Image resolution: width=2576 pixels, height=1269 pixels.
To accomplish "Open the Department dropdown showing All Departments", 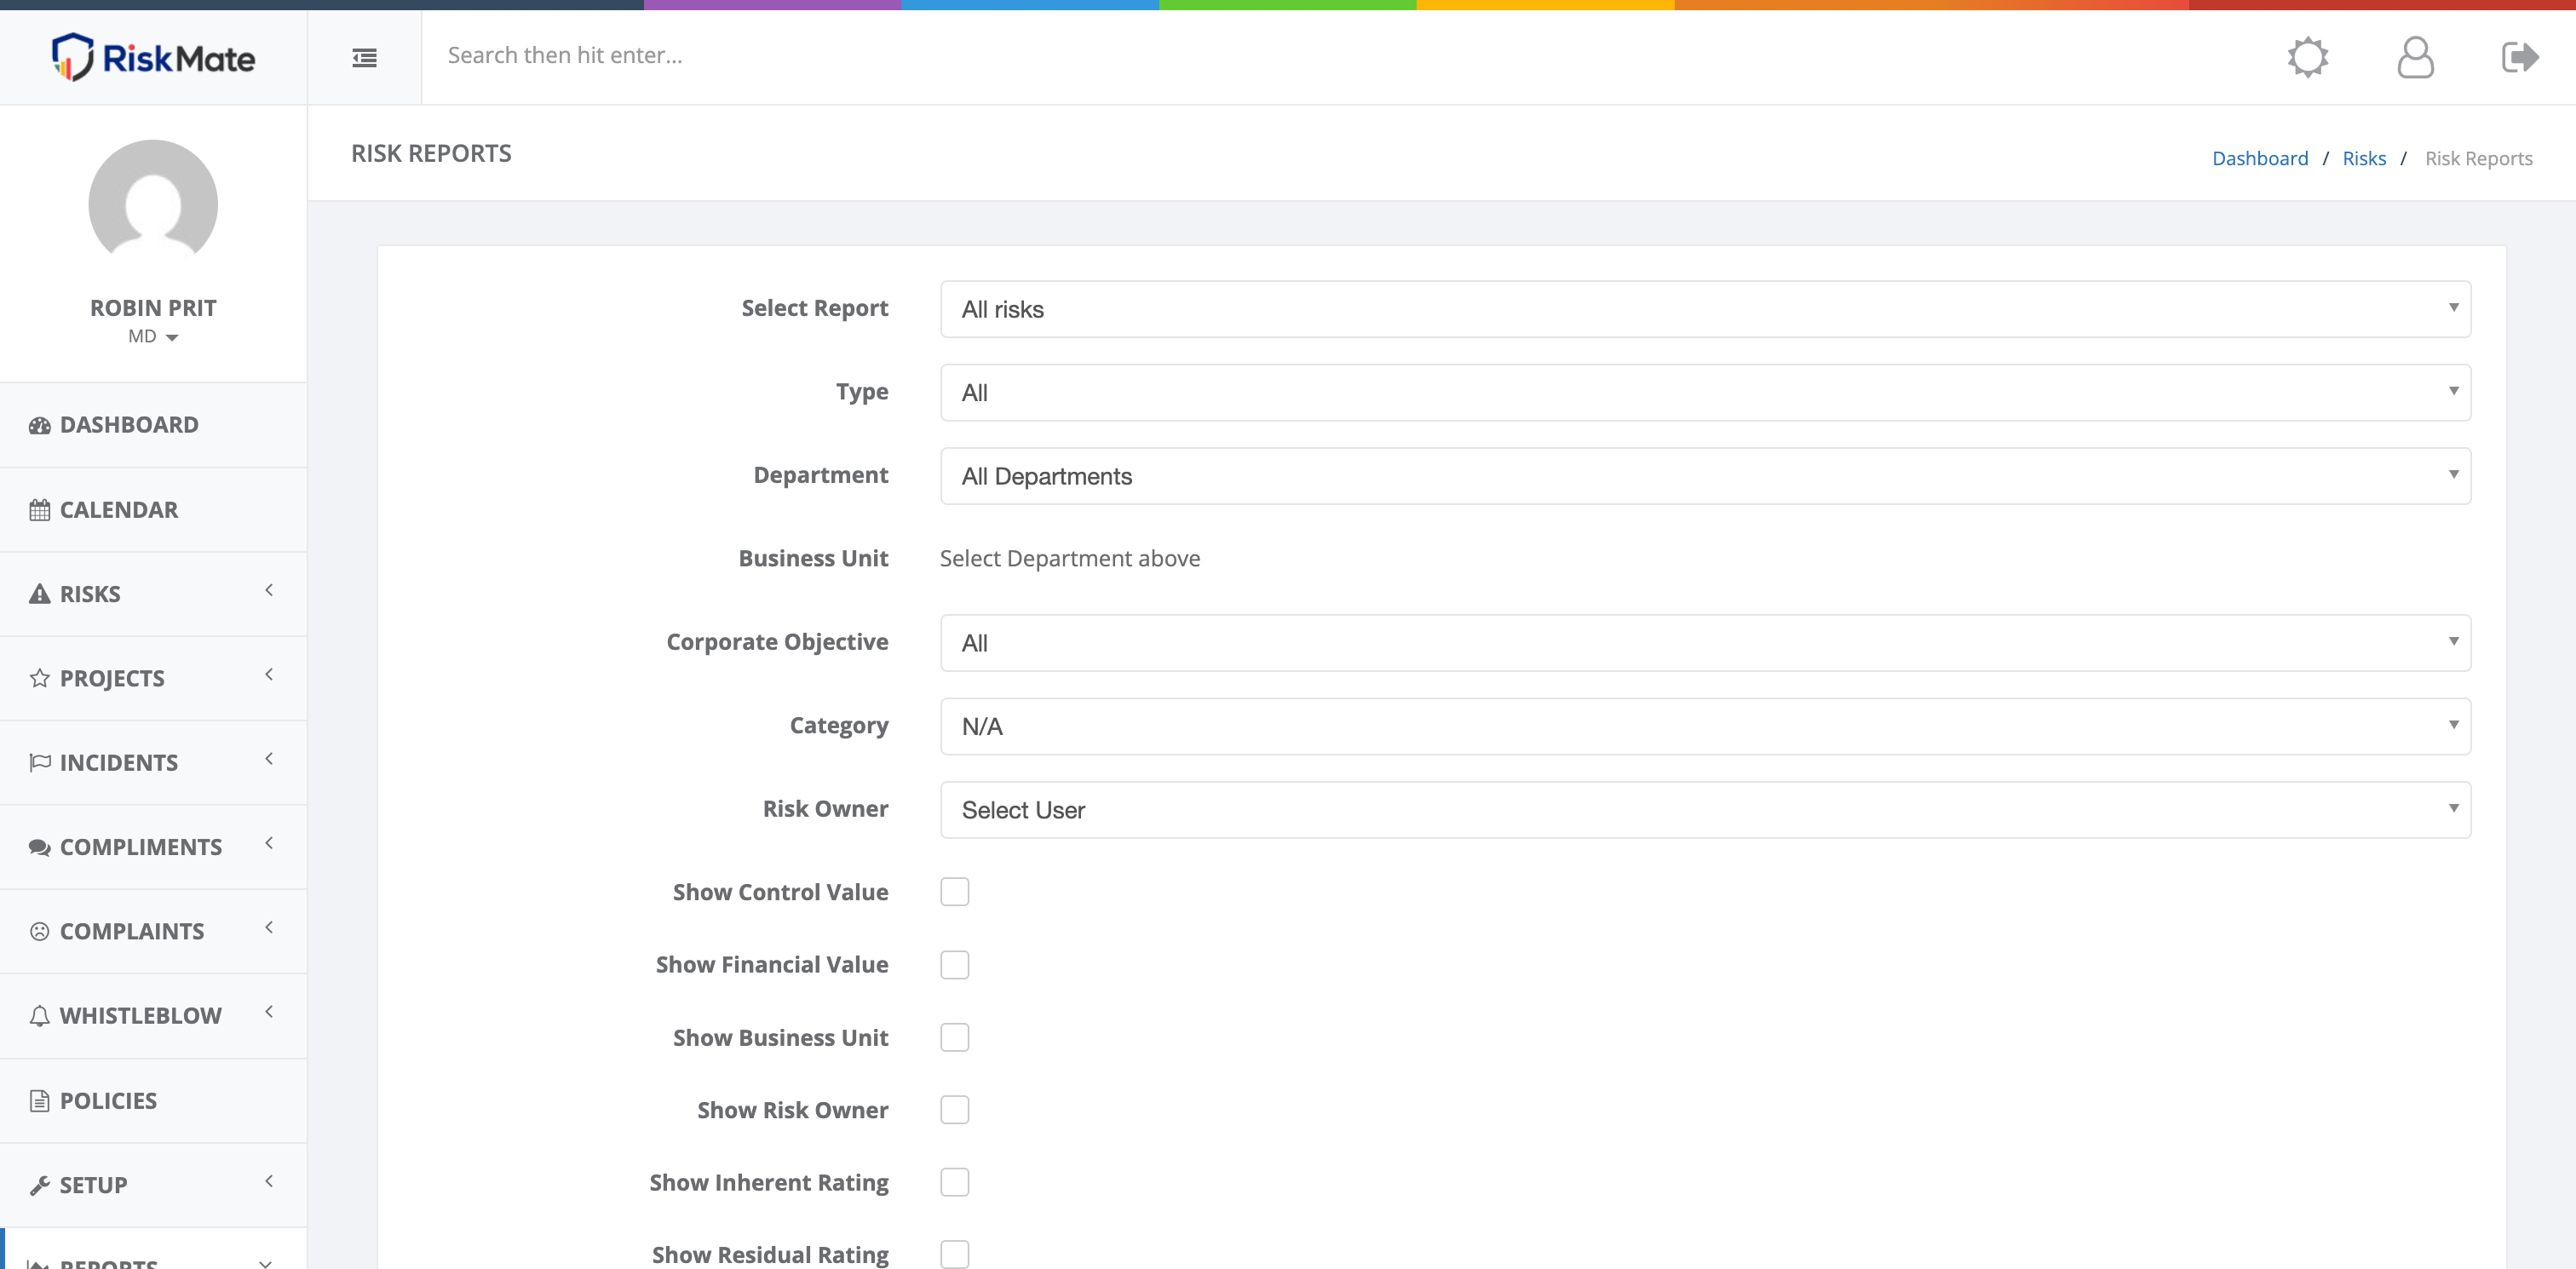I will coord(1705,476).
